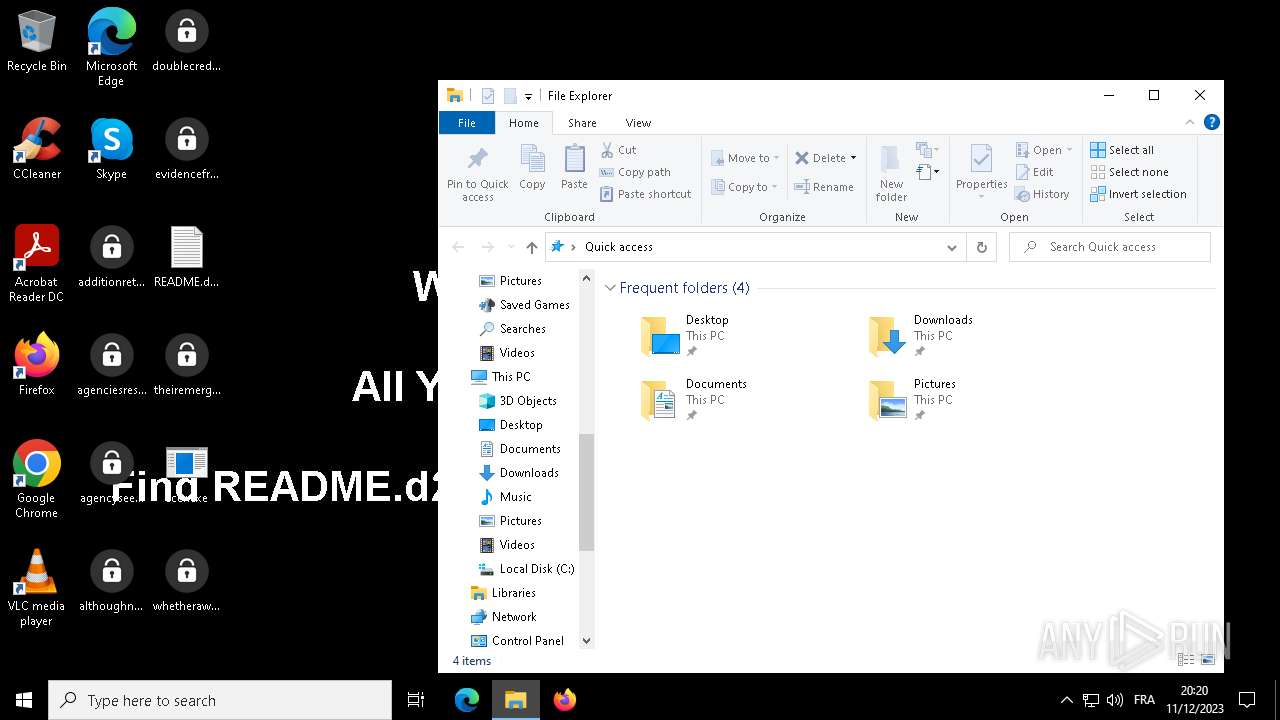Click Copy path in ribbon
This screenshot has width=1280, height=720.
(x=635, y=172)
